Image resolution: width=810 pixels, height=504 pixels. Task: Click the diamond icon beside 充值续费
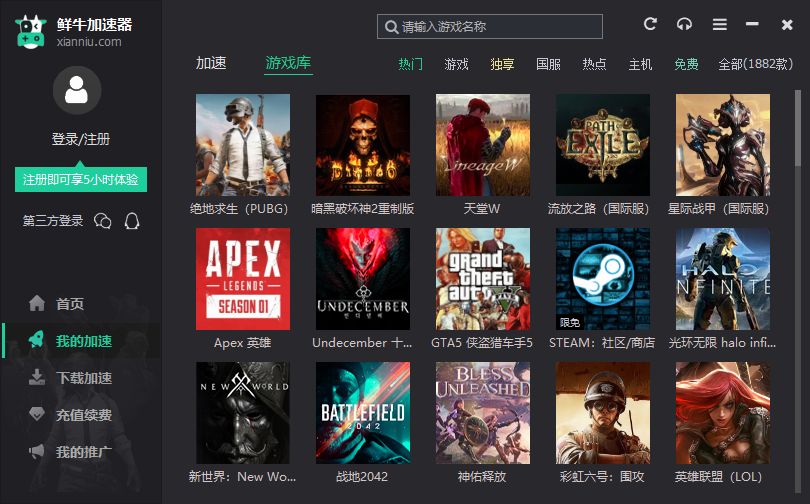coord(37,414)
